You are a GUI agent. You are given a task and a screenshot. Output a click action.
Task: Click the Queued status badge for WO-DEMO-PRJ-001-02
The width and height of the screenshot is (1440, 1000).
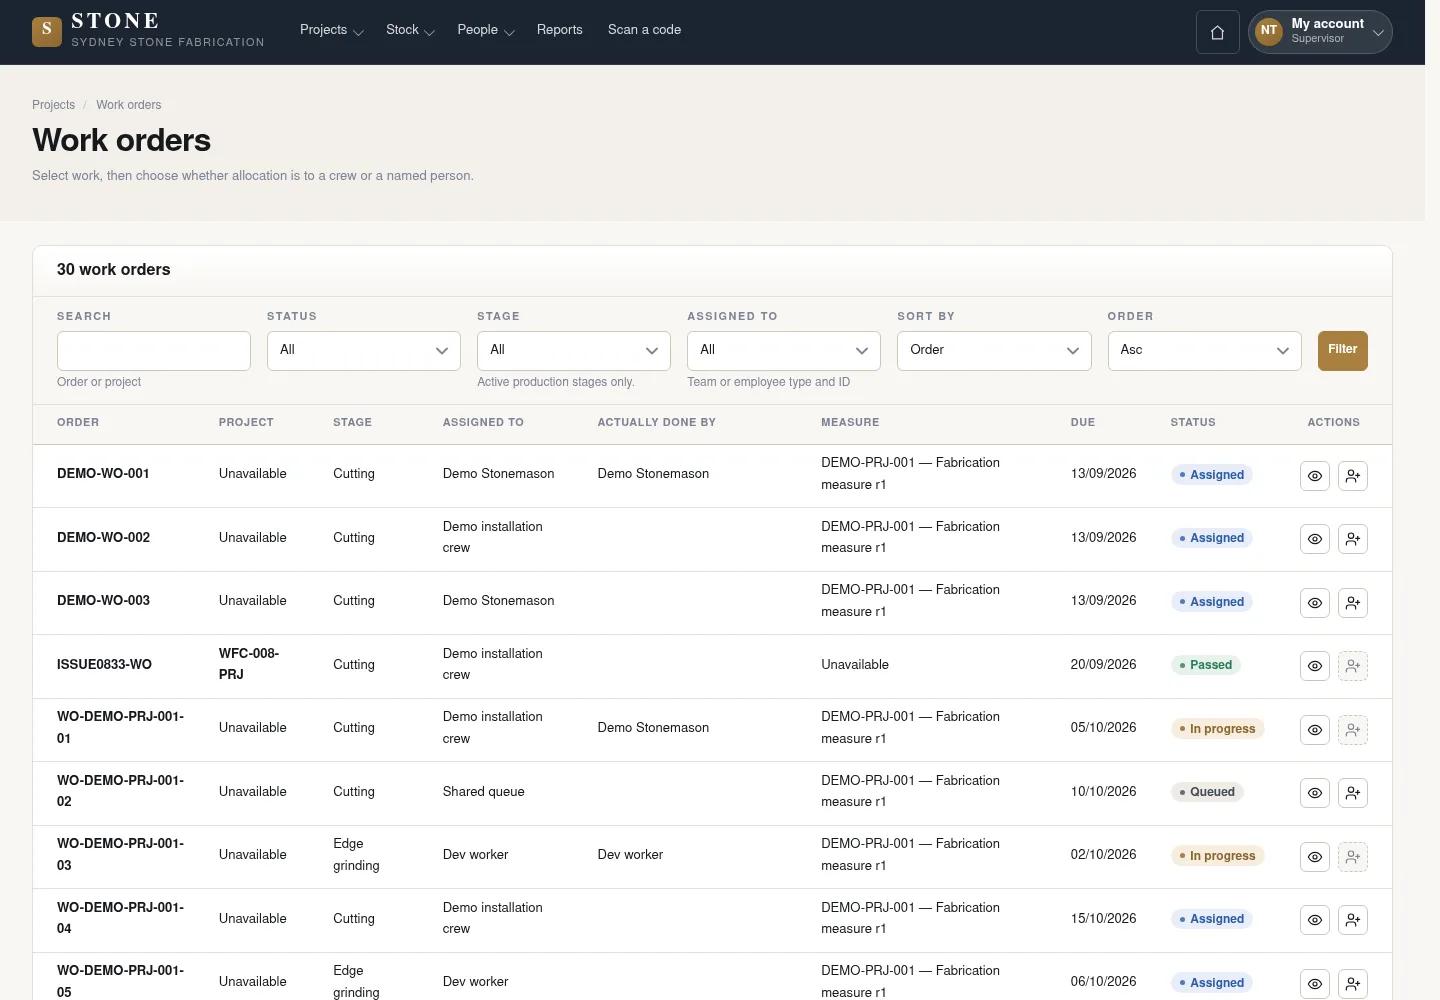pos(1207,792)
